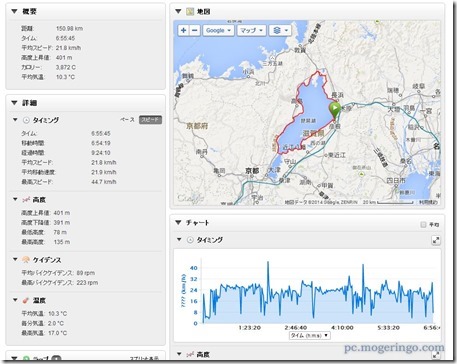Click the max cadence value 223 rpm
Viewport: 457px width, 364px height.
87,283
